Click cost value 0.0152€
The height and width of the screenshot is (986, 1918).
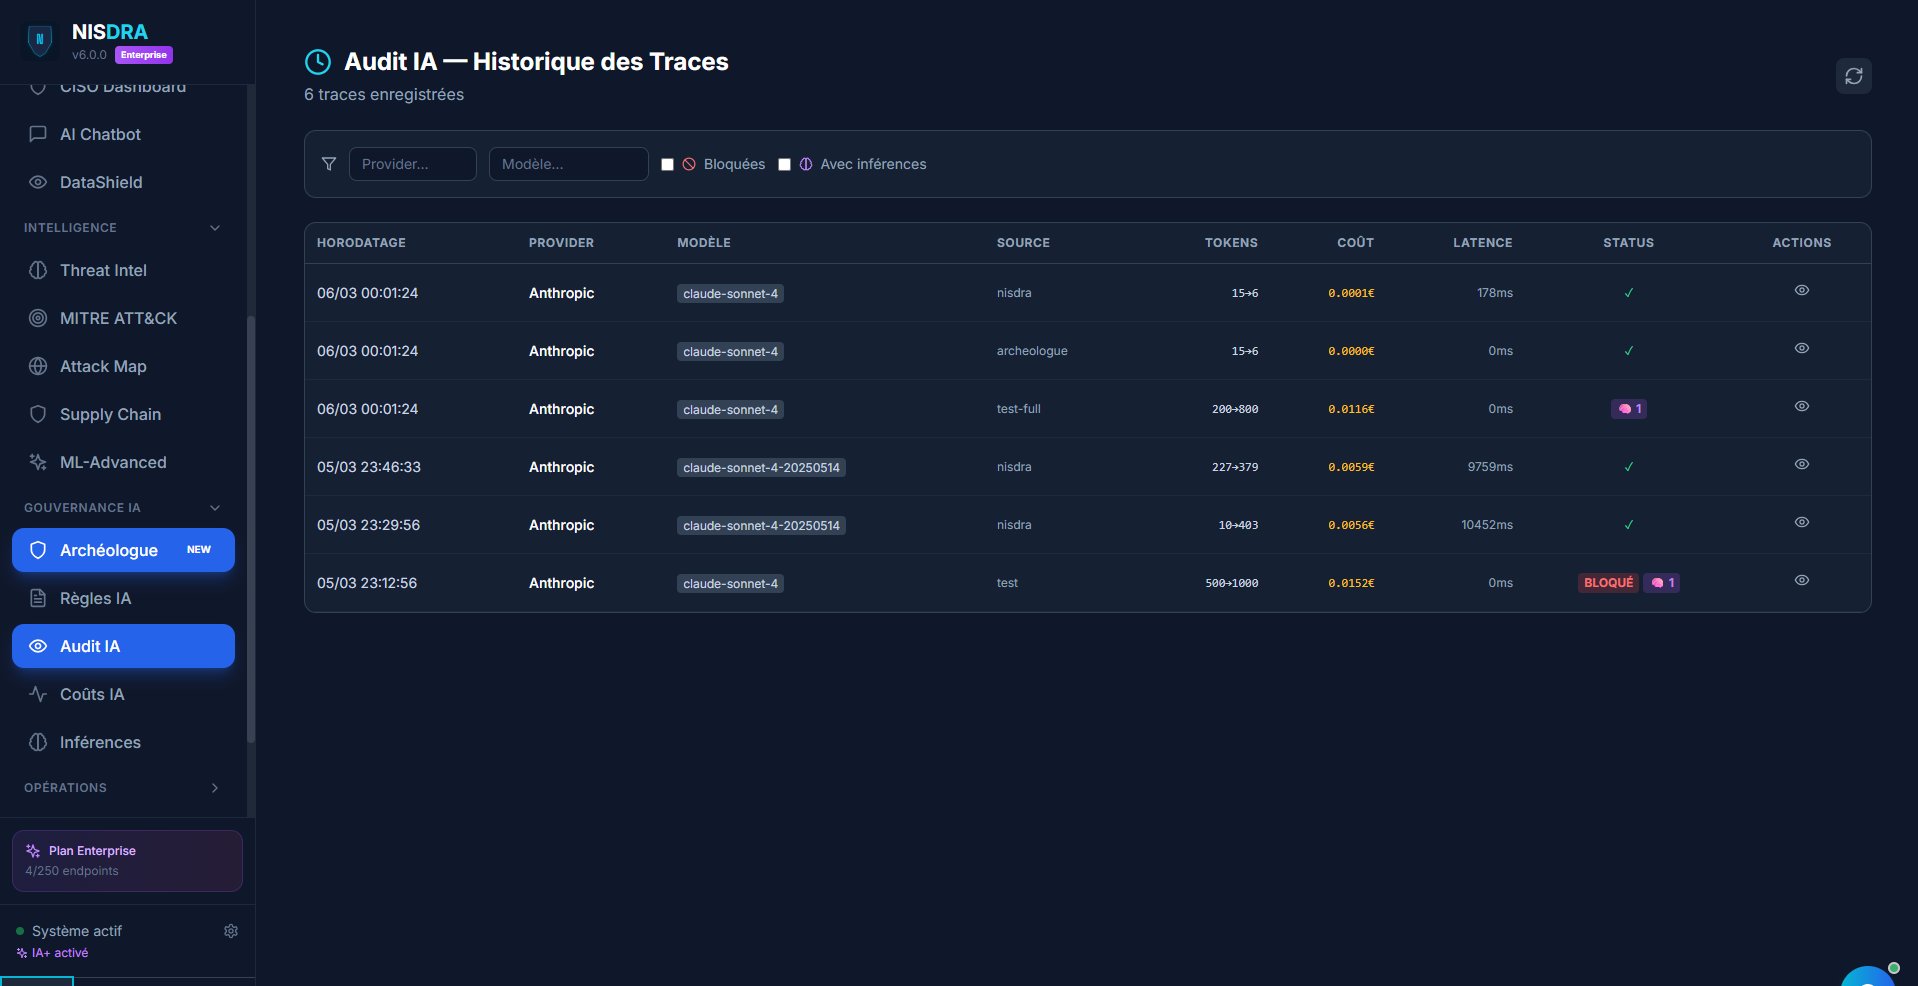[x=1351, y=583]
